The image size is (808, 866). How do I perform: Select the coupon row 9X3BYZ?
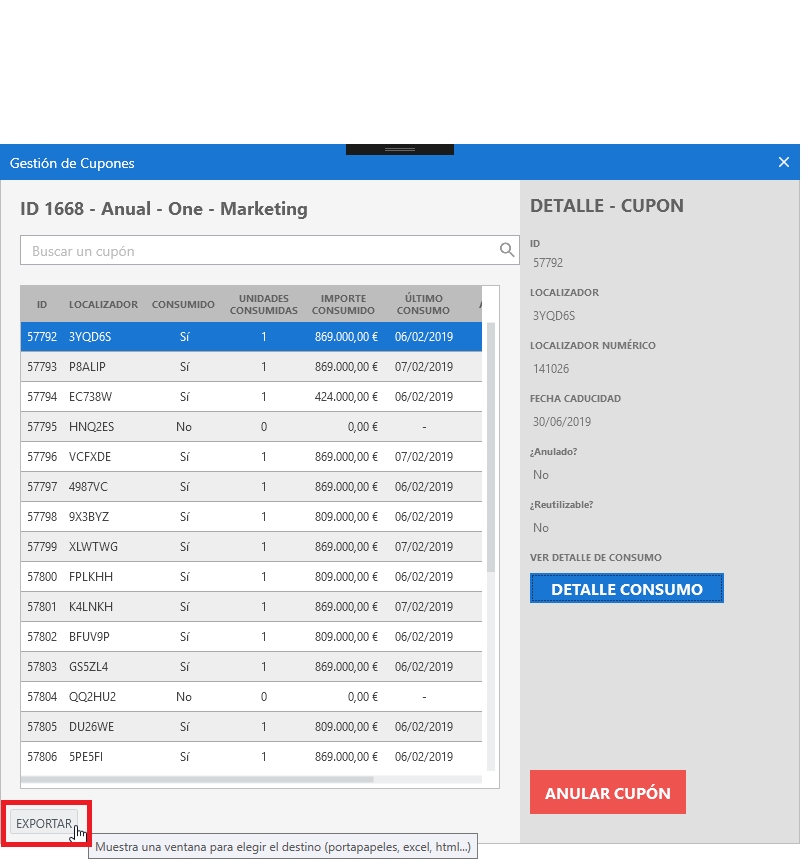251,517
